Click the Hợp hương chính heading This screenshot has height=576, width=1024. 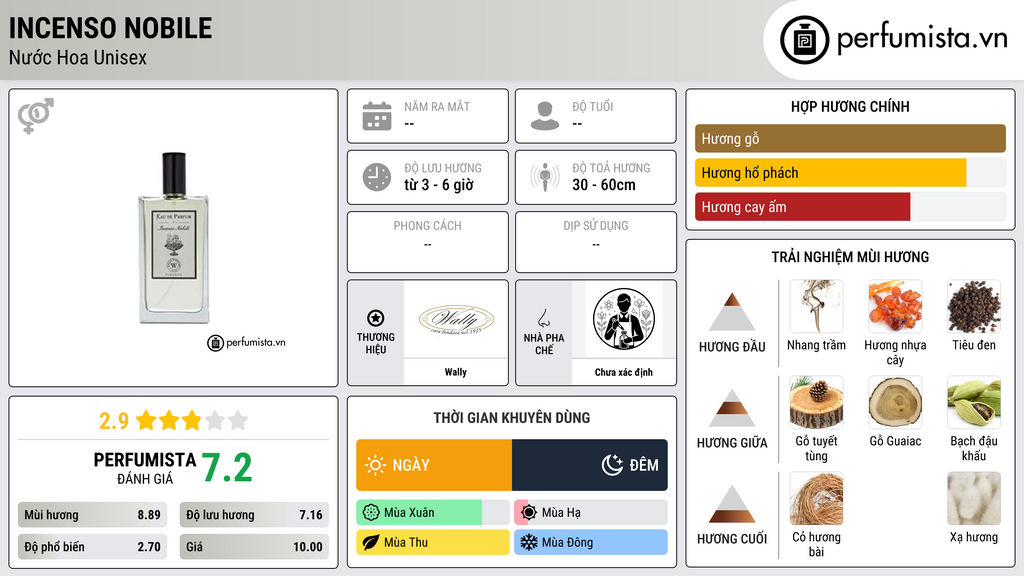[x=850, y=106]
